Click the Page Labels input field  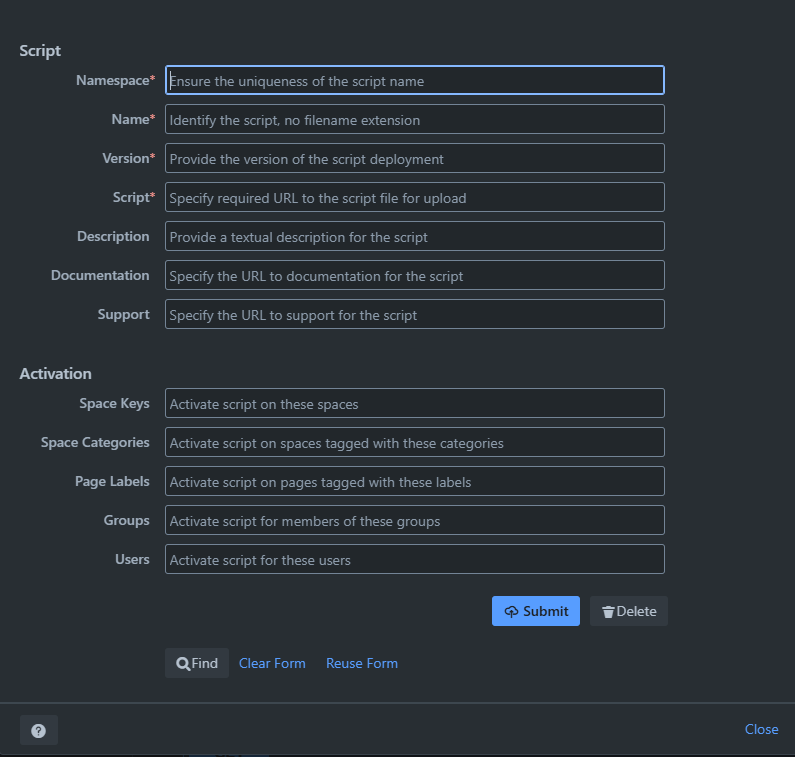pyautogui.click(x=414, y=482)
